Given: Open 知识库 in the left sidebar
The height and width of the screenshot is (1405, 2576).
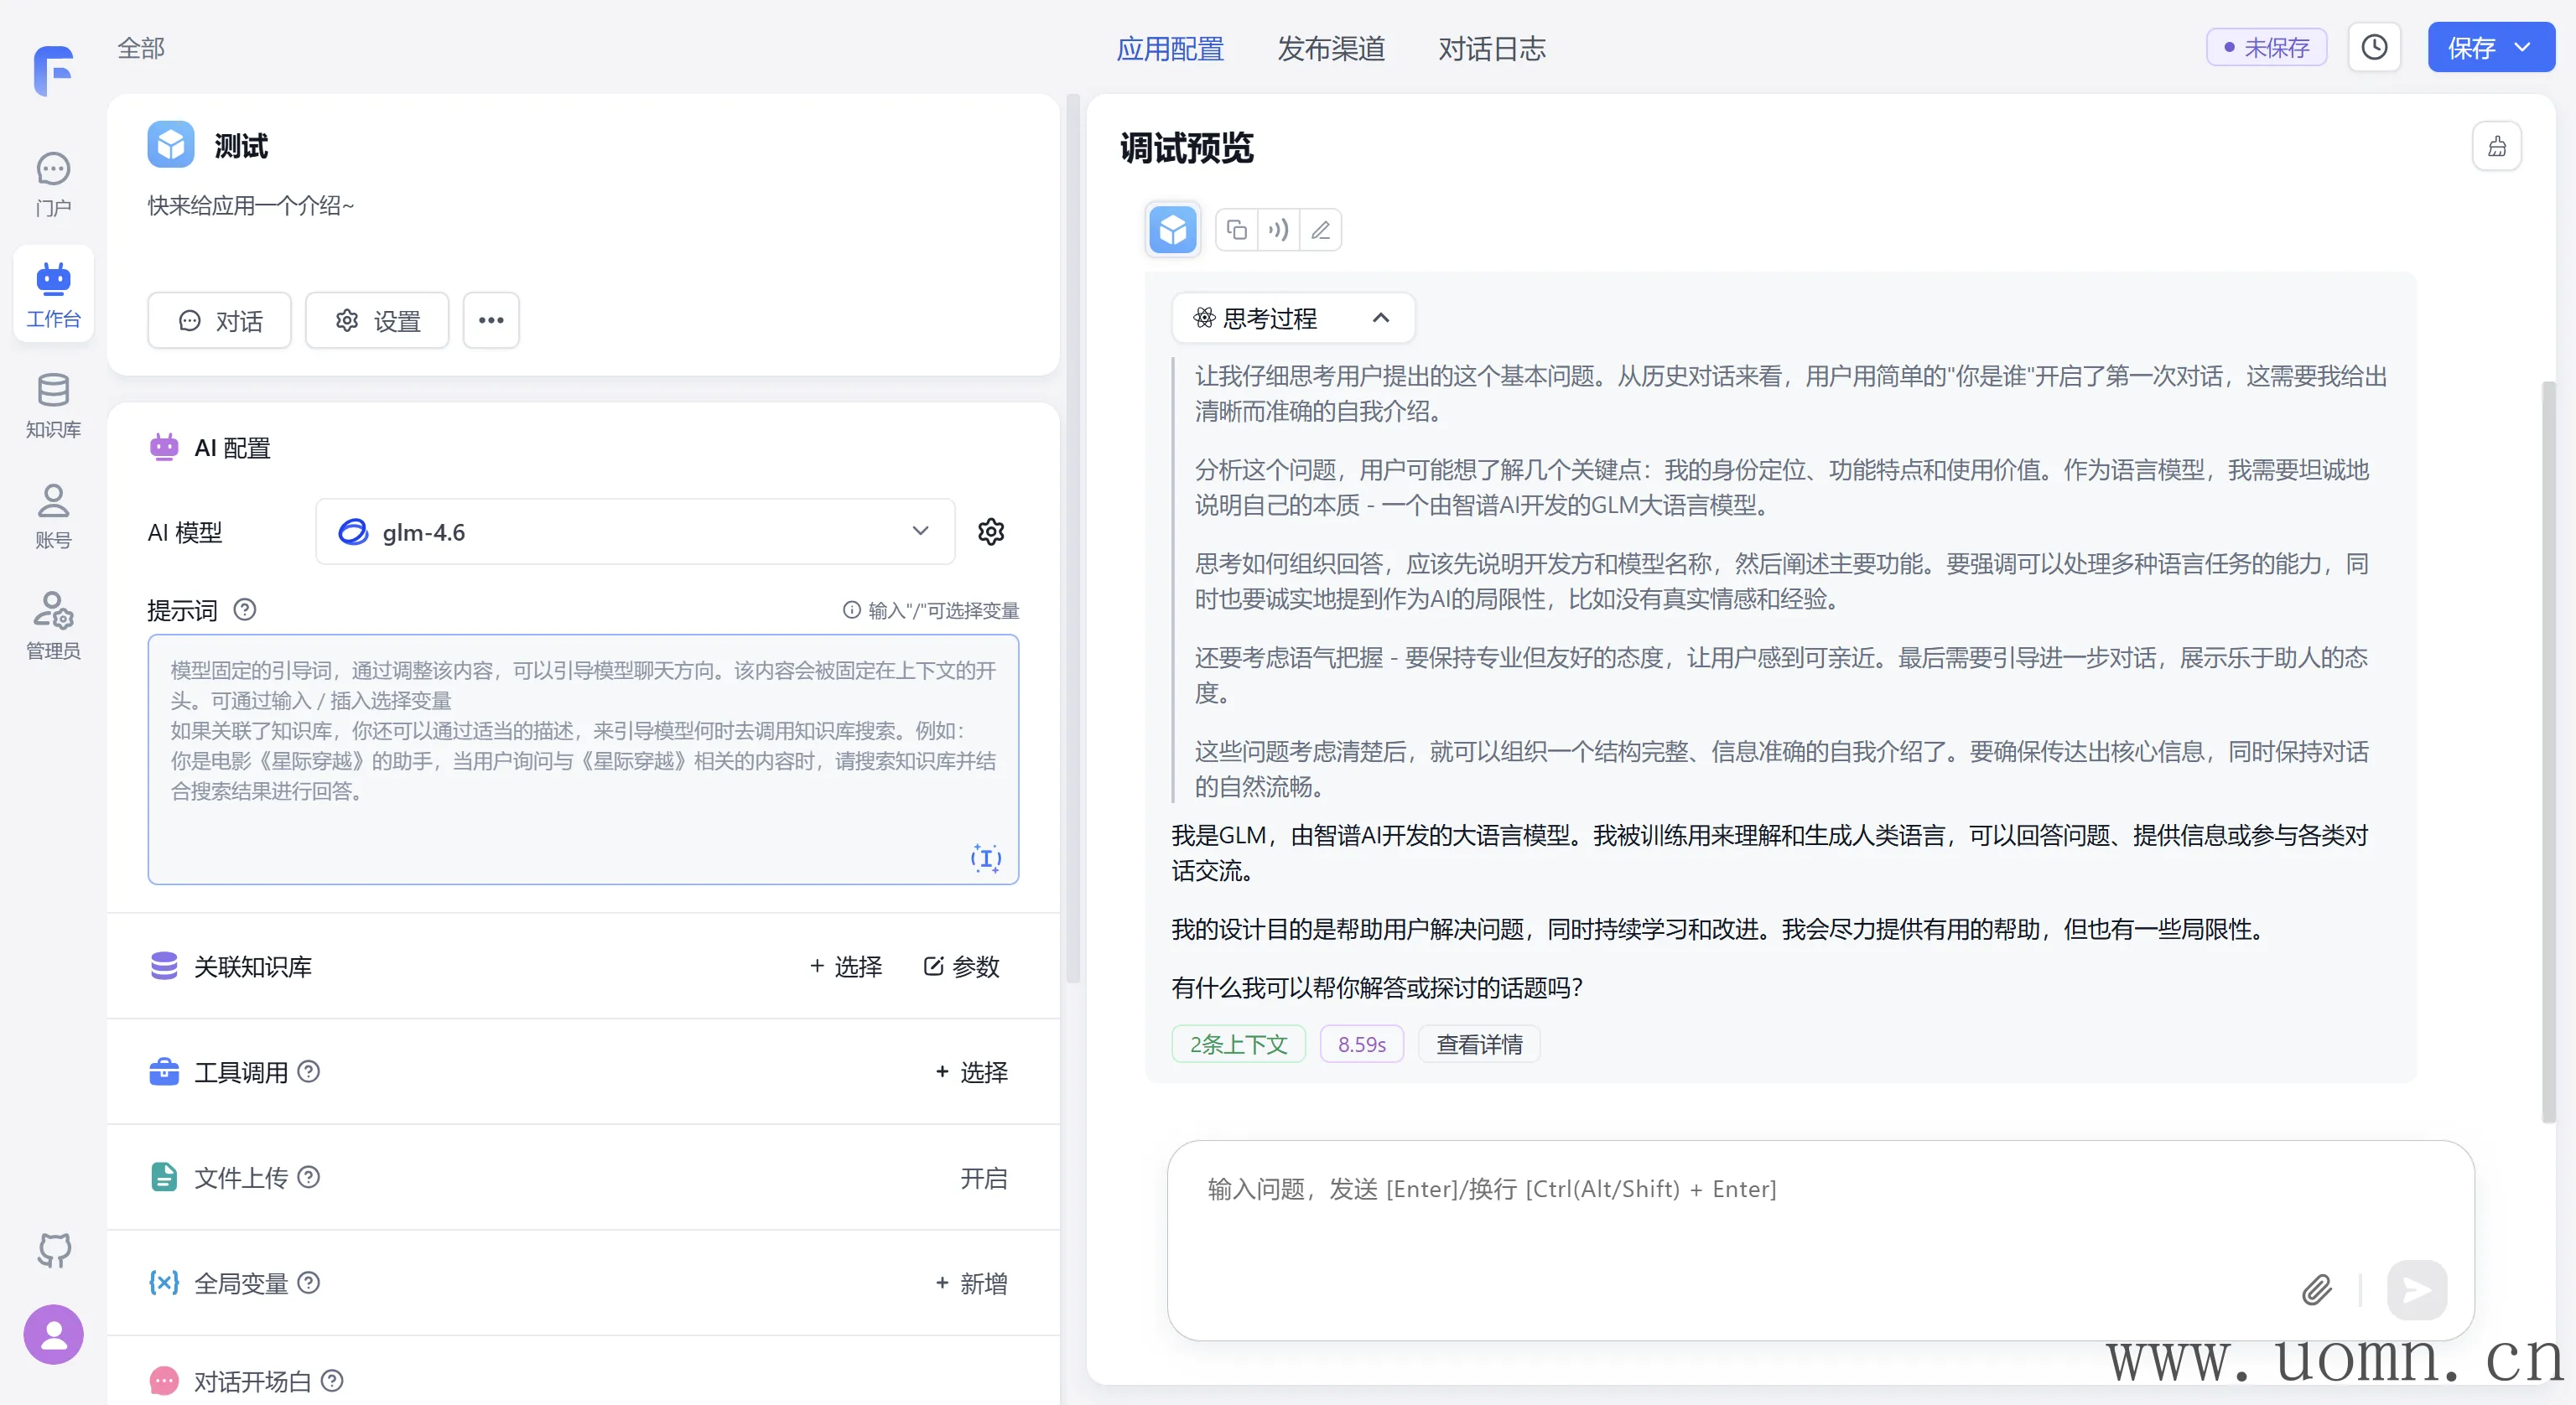Looking at the screenshot, I should click(53, 404).
